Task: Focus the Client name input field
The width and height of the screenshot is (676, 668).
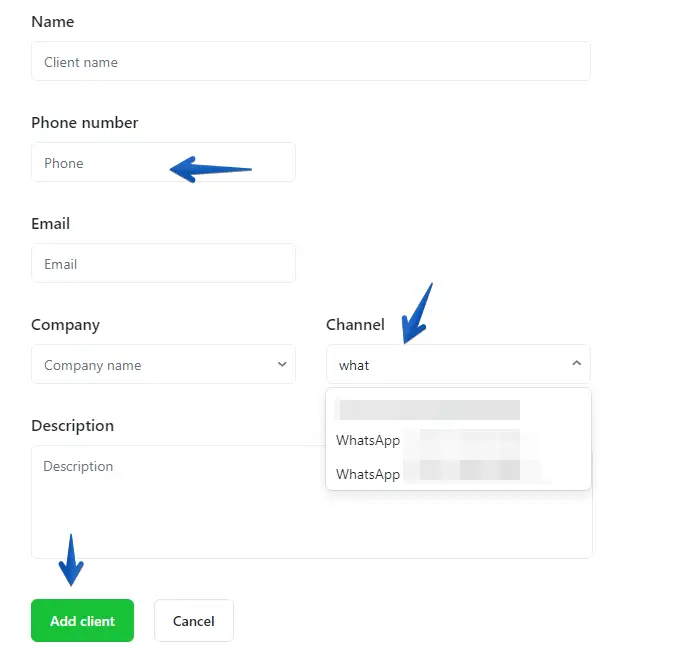Action: [x=310, y=62]
